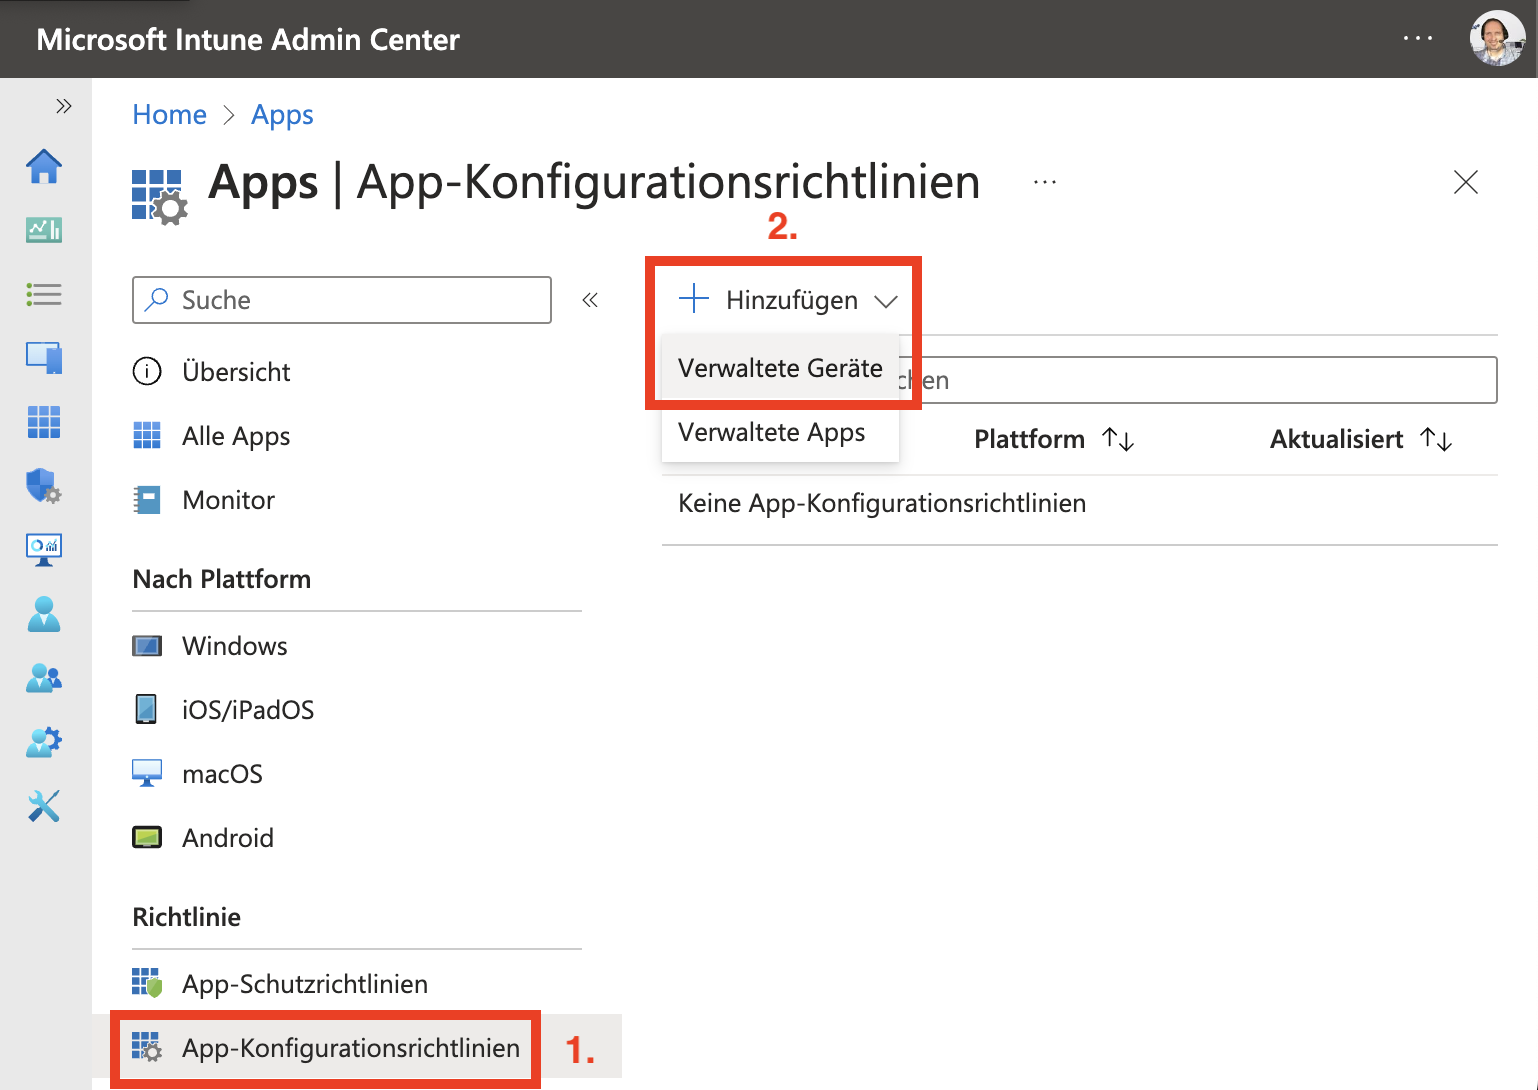
Task: Open the Home icon in the sidebar
Action: point(44,166)
